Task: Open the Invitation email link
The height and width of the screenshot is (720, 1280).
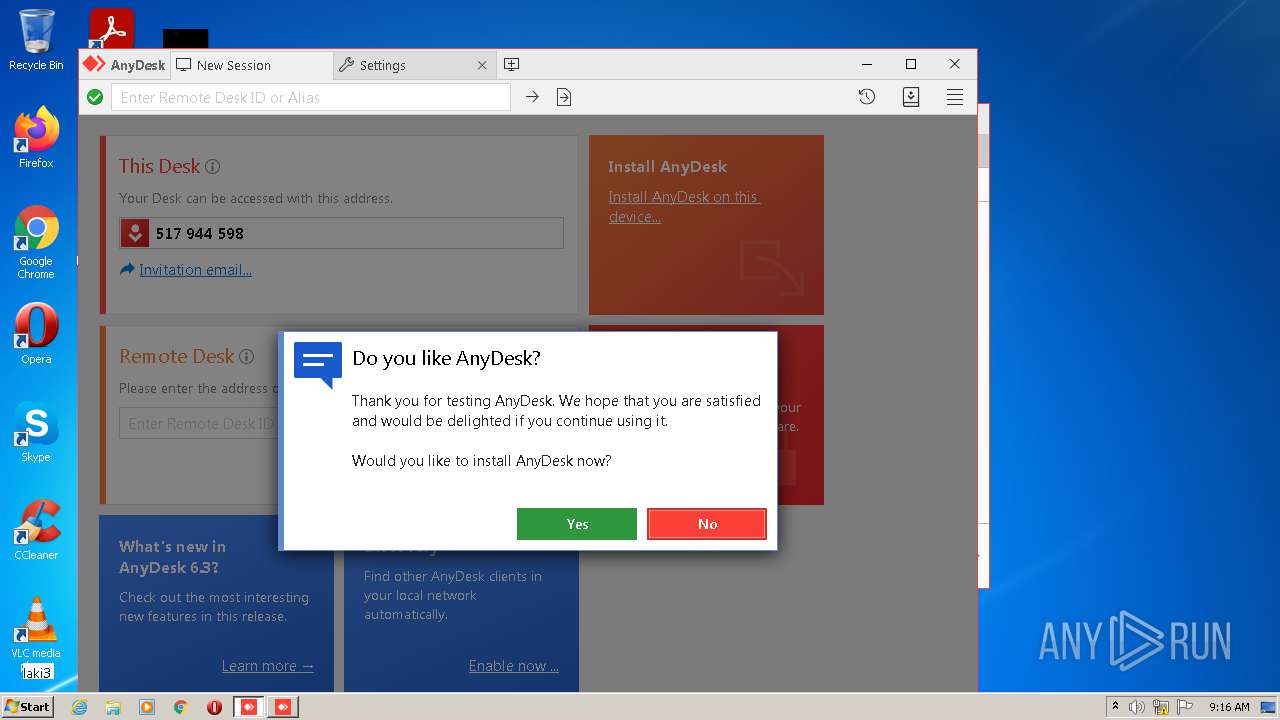Action: click(x=195, y=270)
